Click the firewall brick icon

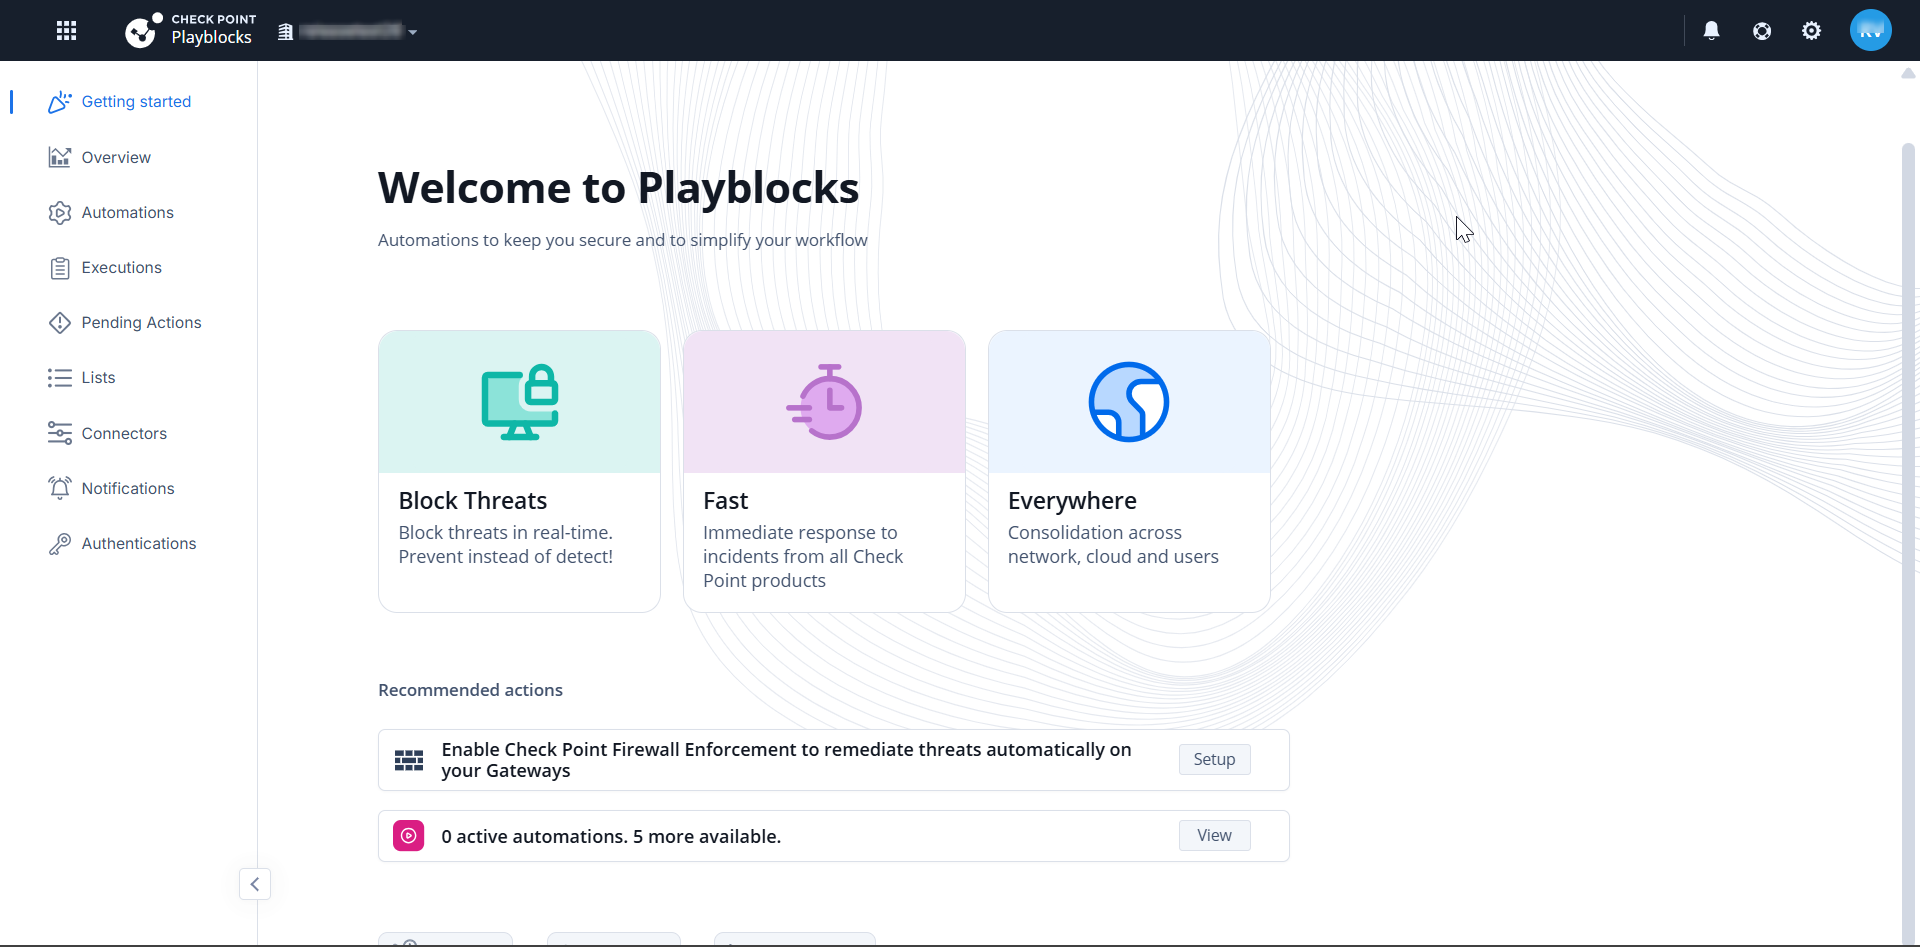coord(409,760)
